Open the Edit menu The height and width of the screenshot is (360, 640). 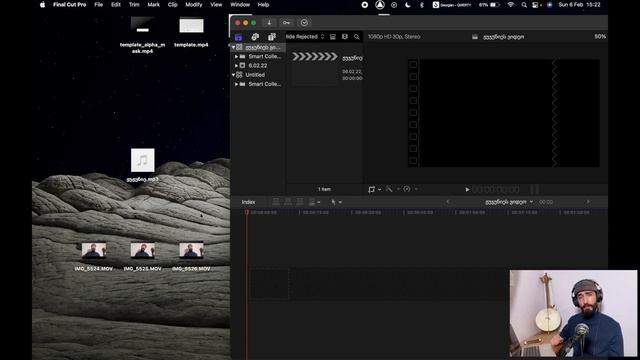pos(116,5)
